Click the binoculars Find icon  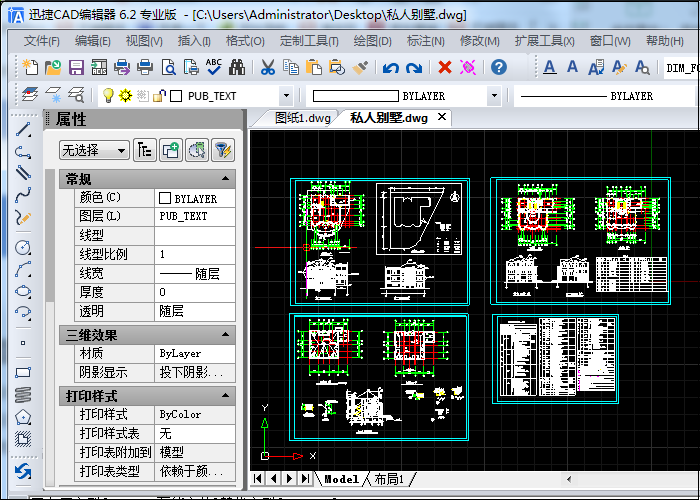(x=237, y=67)
